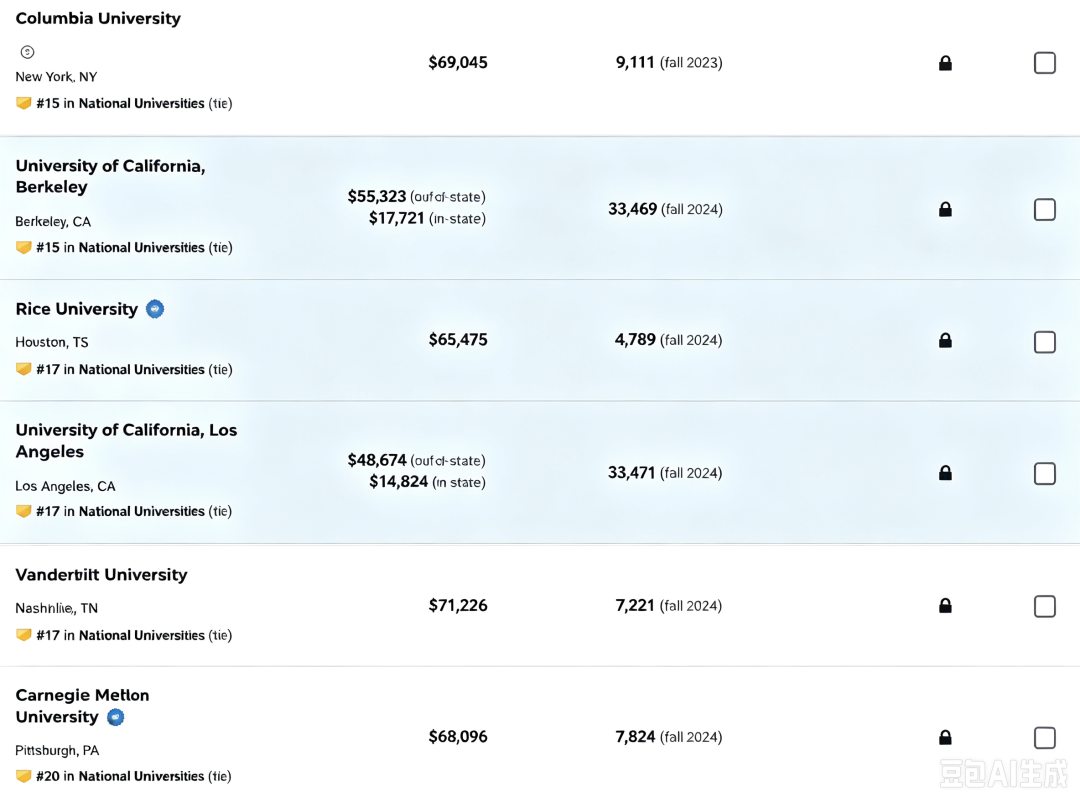
Task: Click the 7,221 (fall 2024) enrollment figure
Action: [x=669, y=605]
